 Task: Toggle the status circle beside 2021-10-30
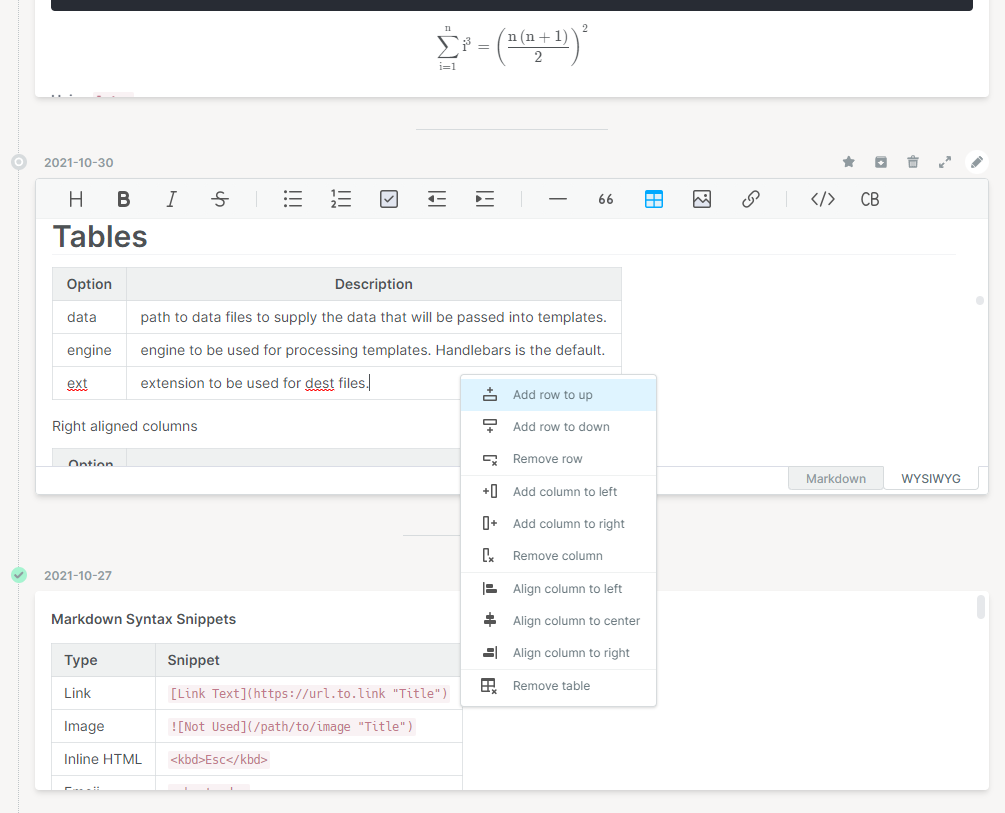point(18,161)
